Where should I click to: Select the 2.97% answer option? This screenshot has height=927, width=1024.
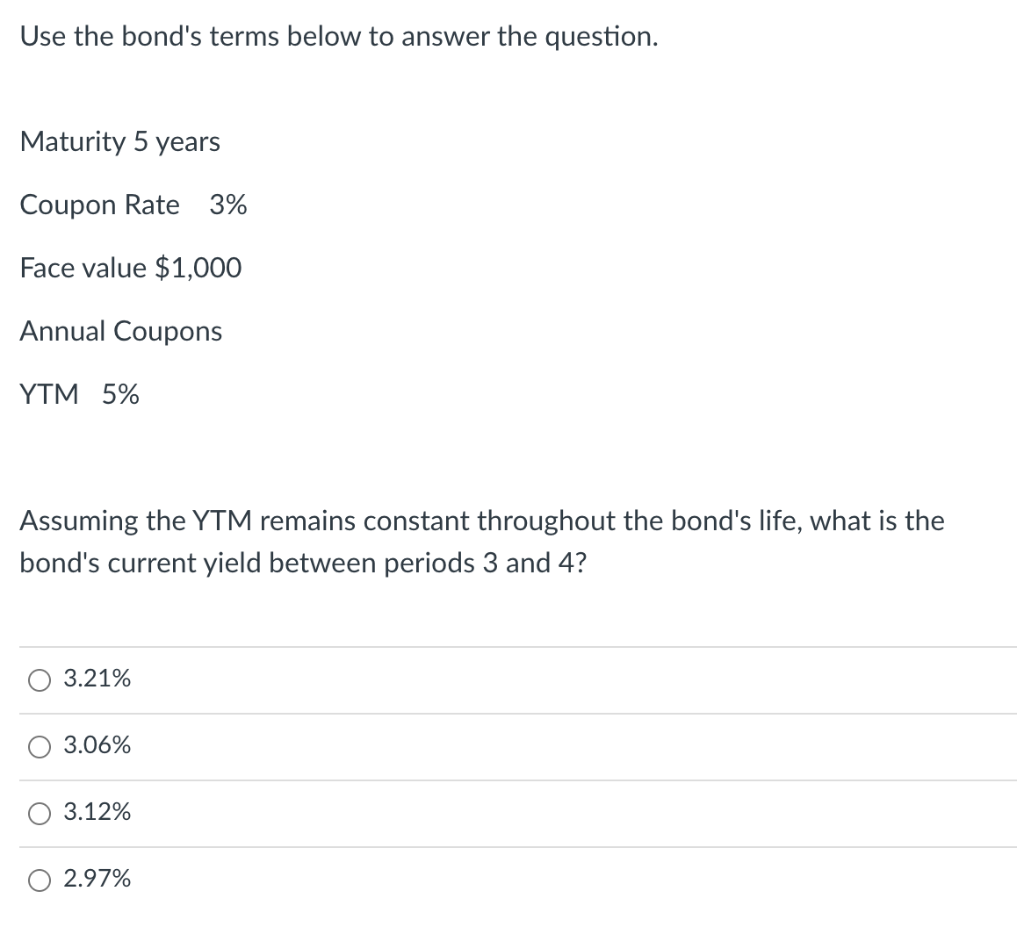[39, 880]
